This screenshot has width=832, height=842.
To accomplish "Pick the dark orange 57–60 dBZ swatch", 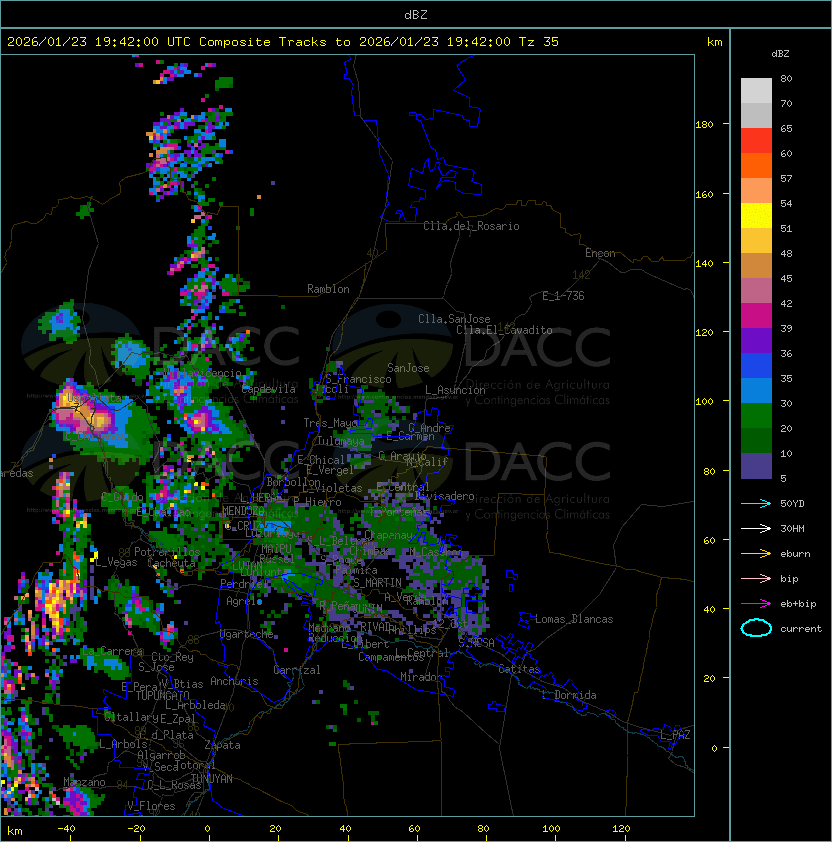I will pyautogui.click(x=756, y=165).
